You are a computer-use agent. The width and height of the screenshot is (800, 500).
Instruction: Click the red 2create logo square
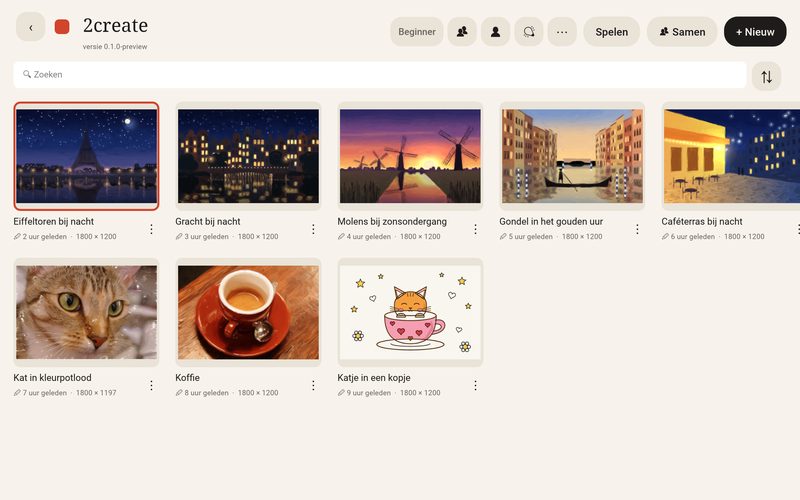click(x=62, y=27)
